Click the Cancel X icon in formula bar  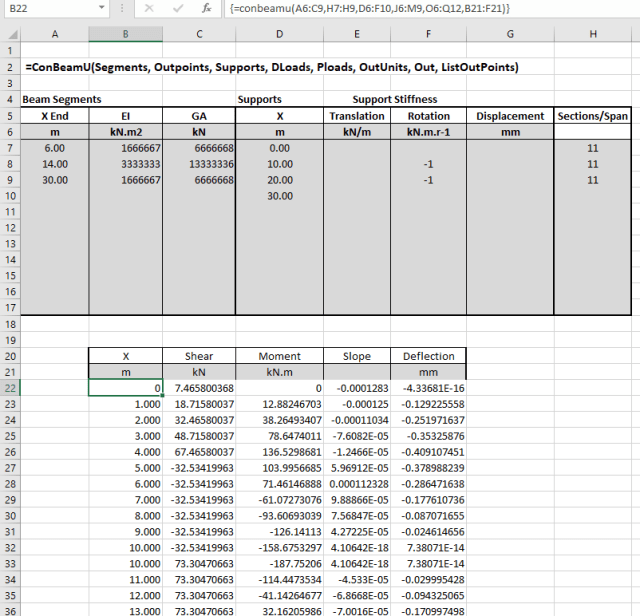(148, 8)
